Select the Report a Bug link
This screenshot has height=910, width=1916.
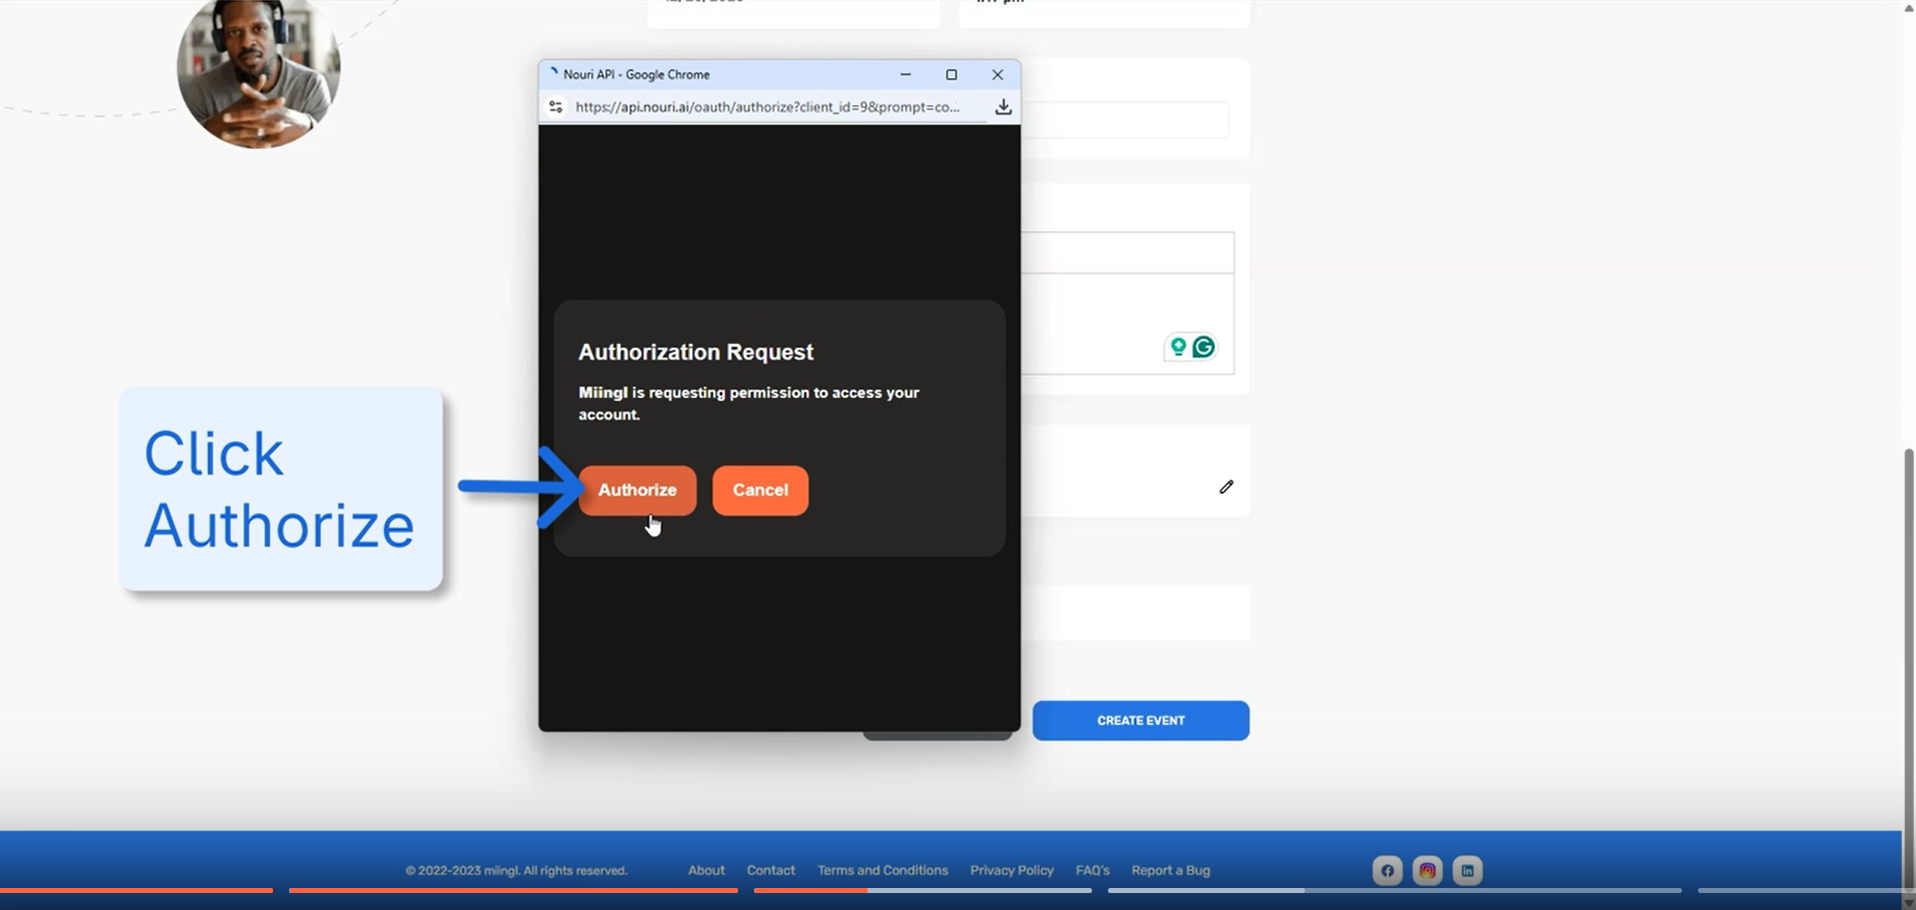[1170, 871]
